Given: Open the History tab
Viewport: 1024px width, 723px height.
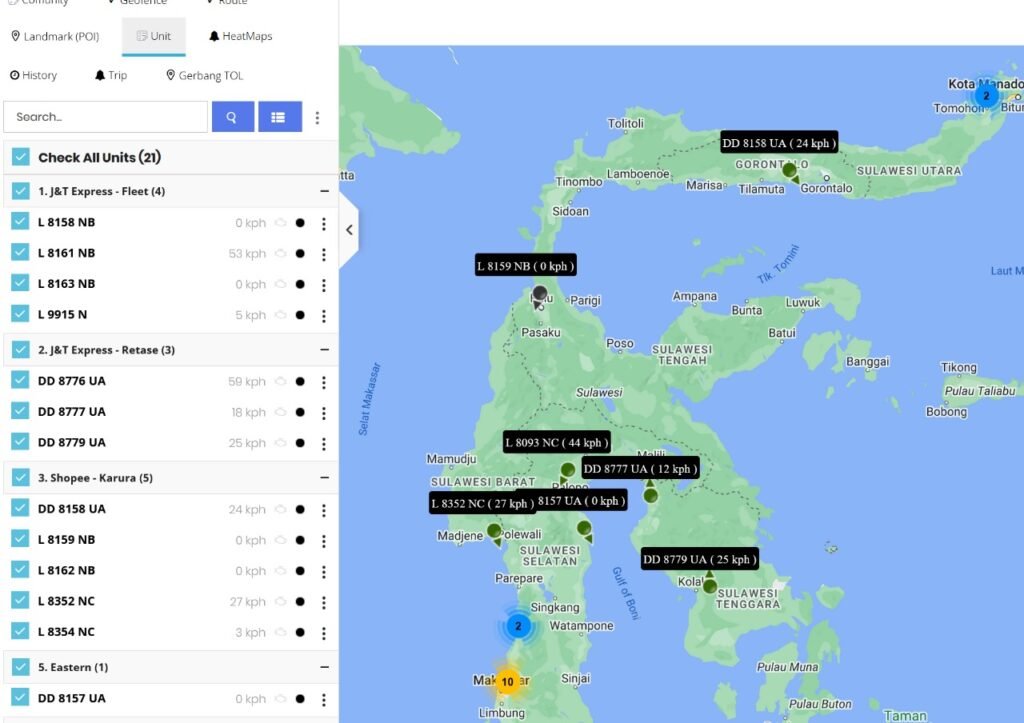Looking at the screenshot, I should click(x=33, y=76).
